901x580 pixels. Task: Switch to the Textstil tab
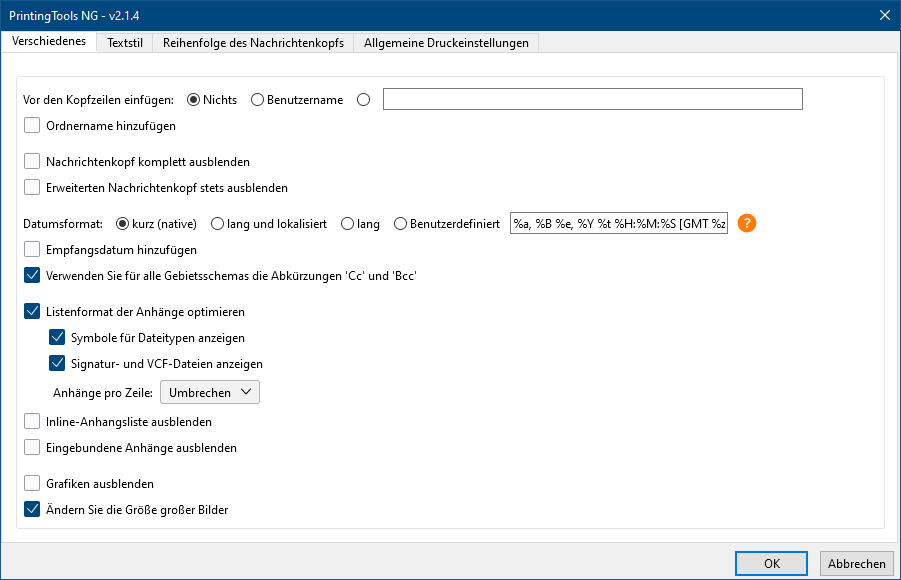[125, 43]
